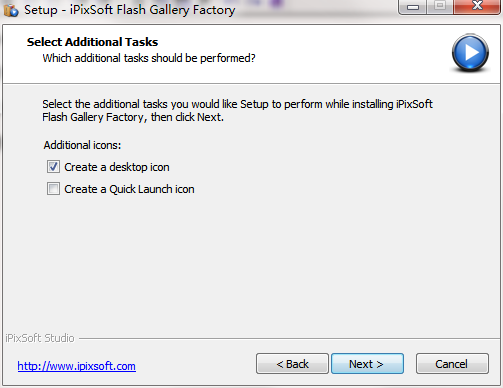
Task: Click the instruction paragraph about additional tasks
Action: (237, 111)
